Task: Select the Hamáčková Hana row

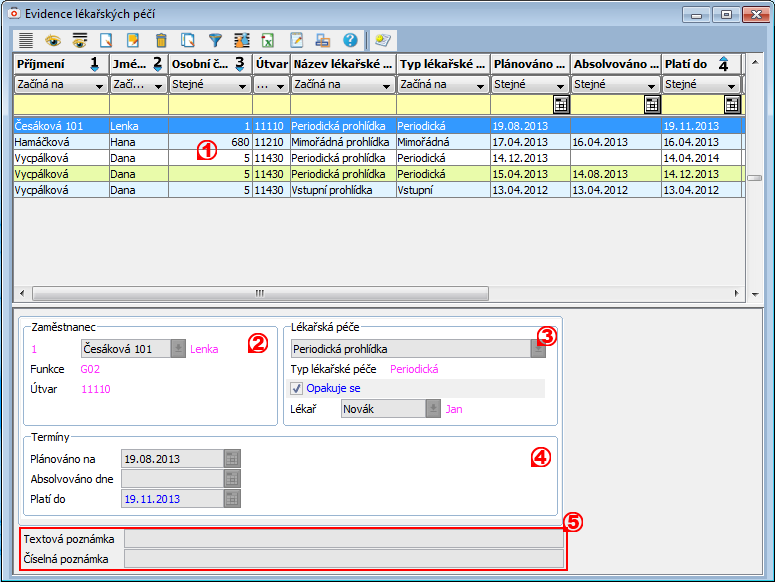Action: click(x=100, y=142)
